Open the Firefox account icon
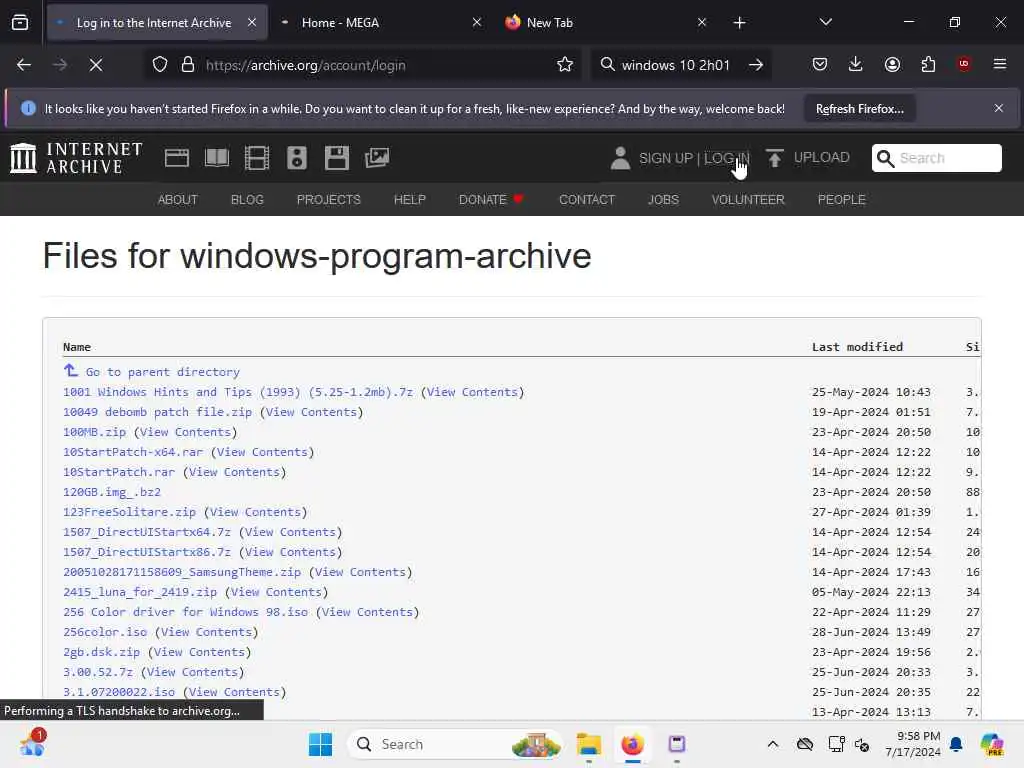Screen dimensions: 1024x768 892,64
